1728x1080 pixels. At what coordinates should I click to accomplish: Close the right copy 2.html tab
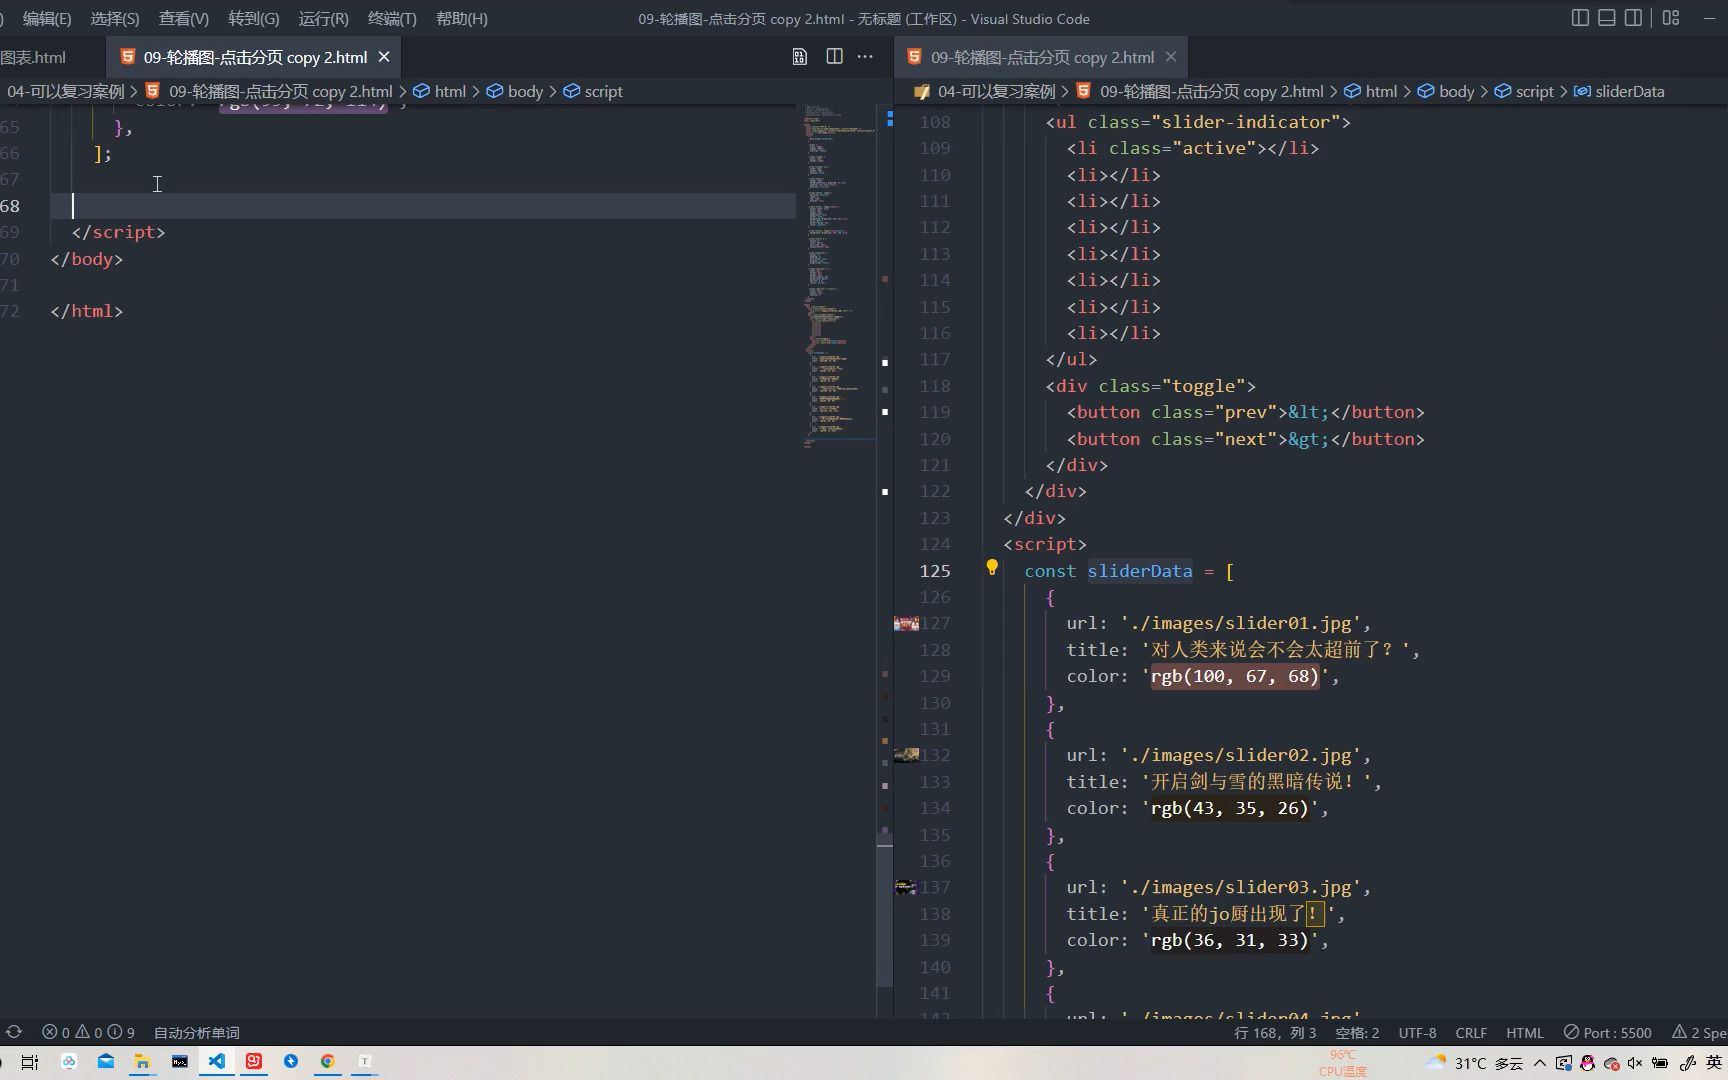coord(1171,57)
